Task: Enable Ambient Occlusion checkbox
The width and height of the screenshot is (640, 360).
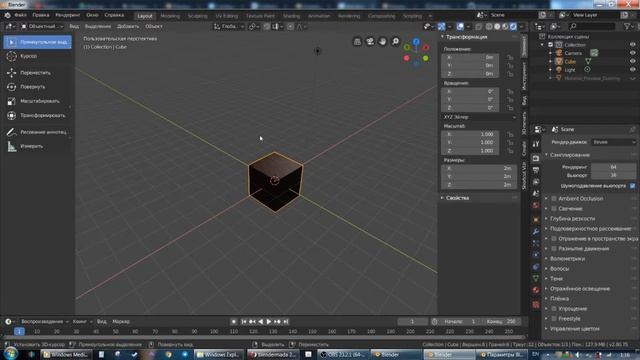Action: coord(554,198)
